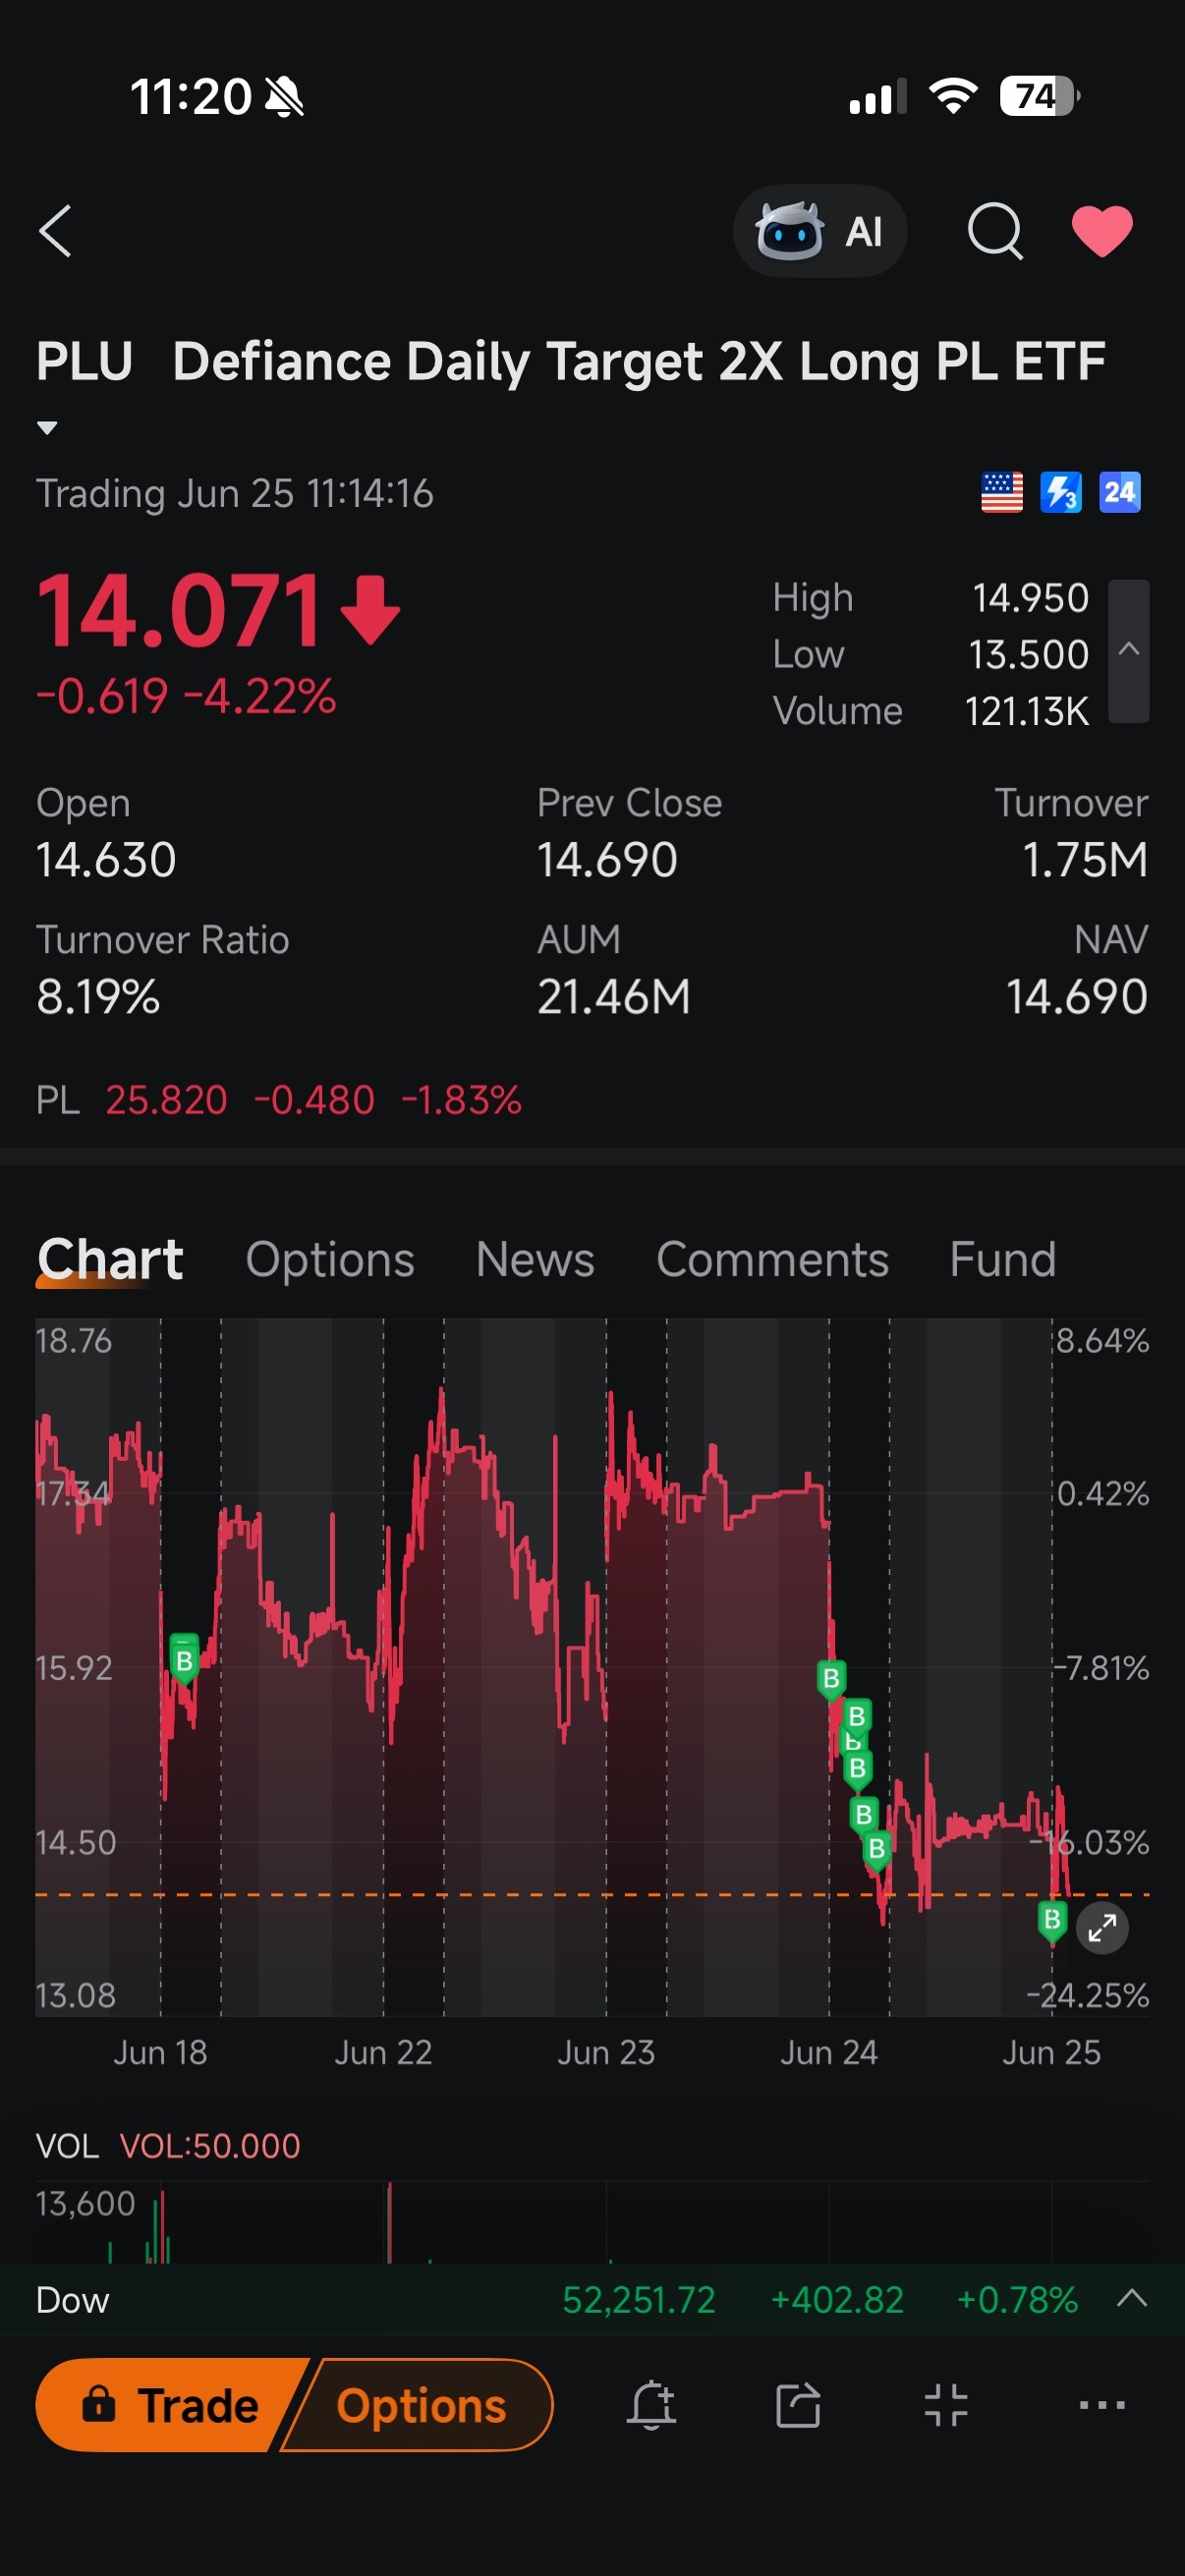The width and height of the screenshot is (1185, 2576).
Task: Toggle the pink heart favorite icon
Action: [x=1102, y=231]
